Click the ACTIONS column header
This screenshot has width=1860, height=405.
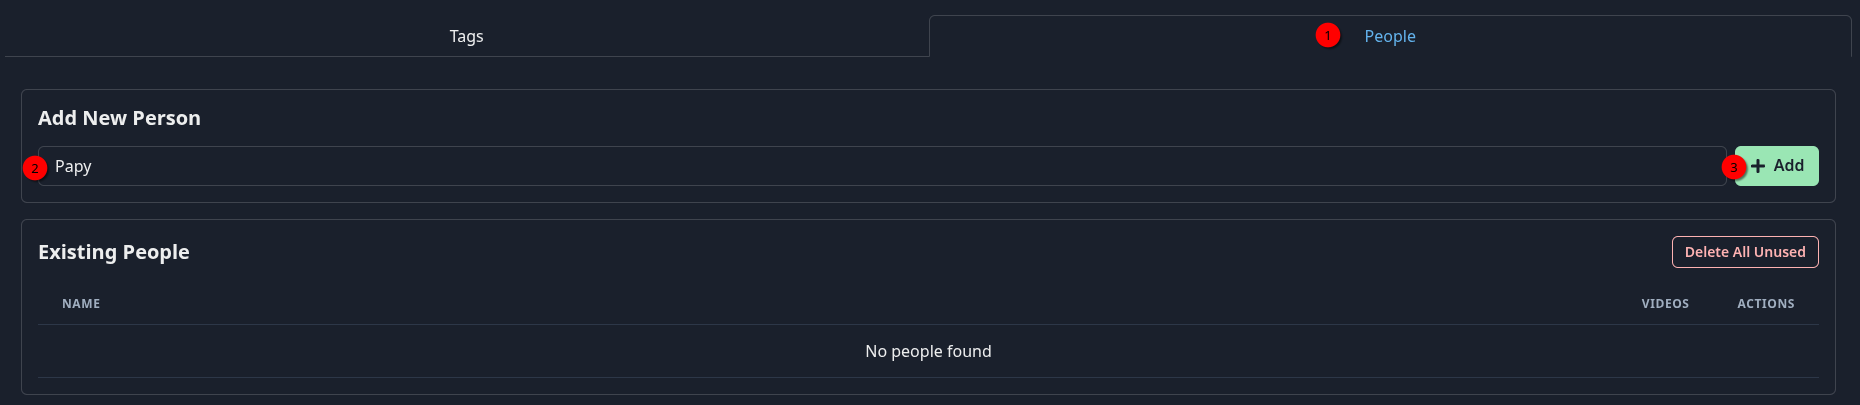(x=1766, y=304)
